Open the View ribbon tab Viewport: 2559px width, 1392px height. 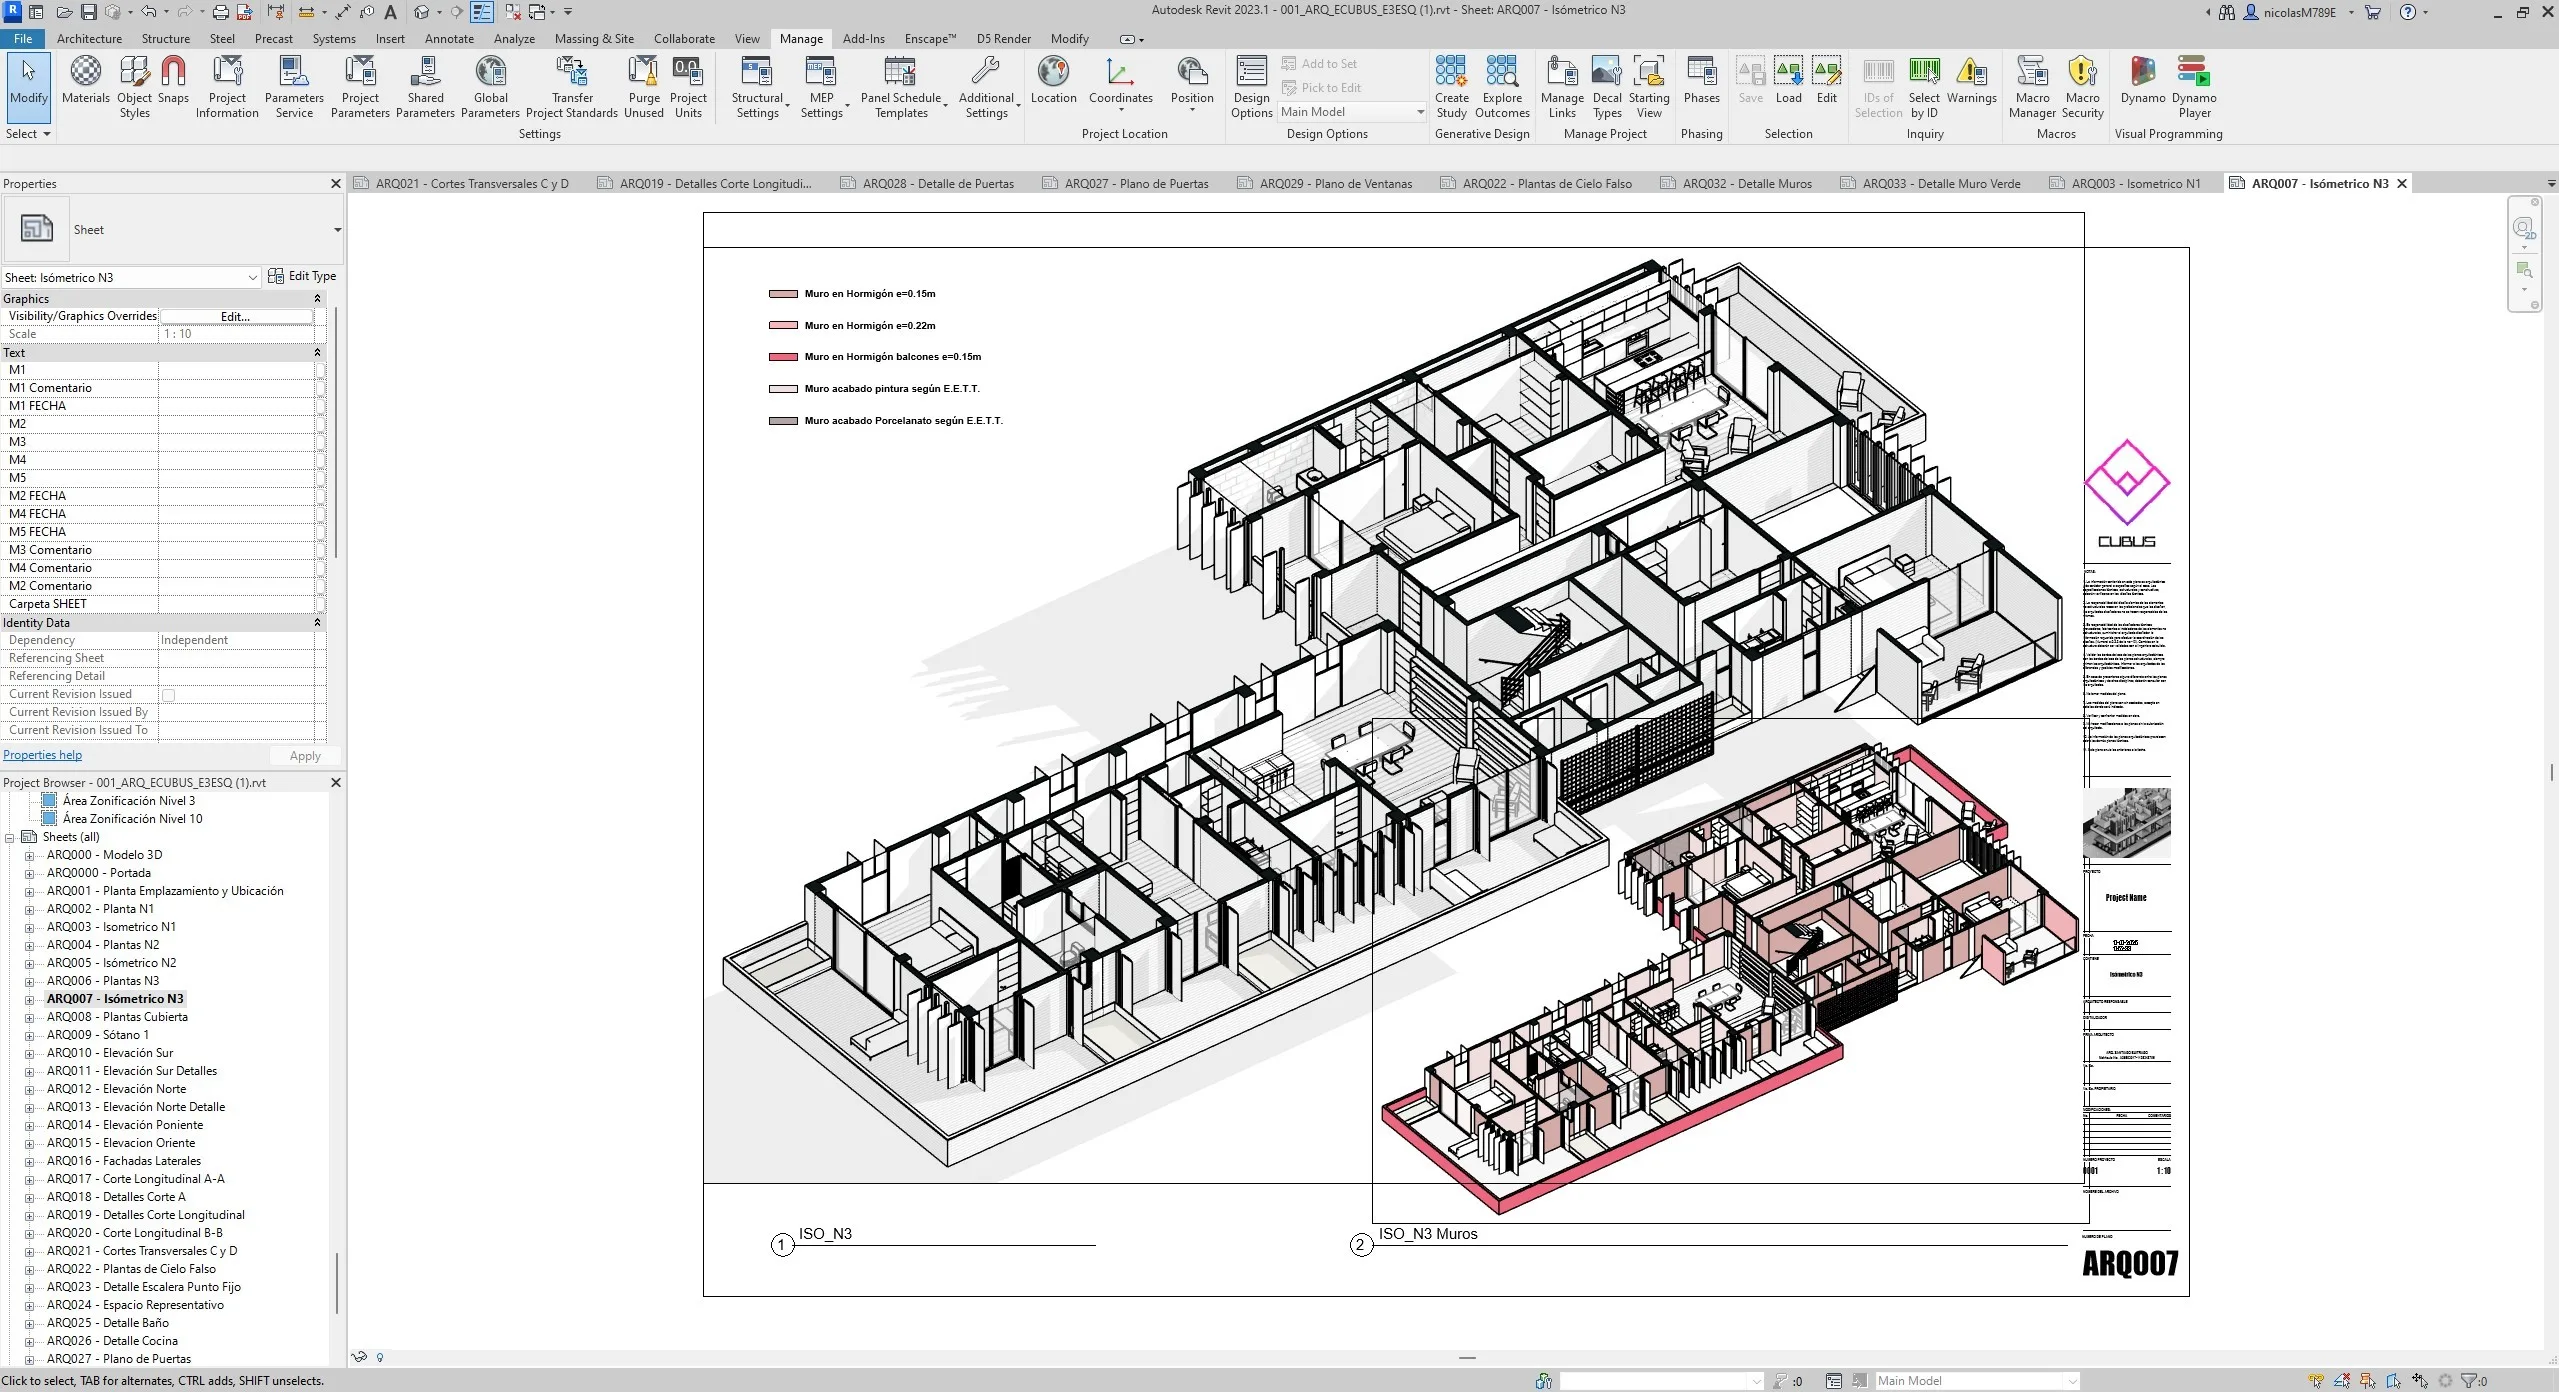(x=747, y=39)
